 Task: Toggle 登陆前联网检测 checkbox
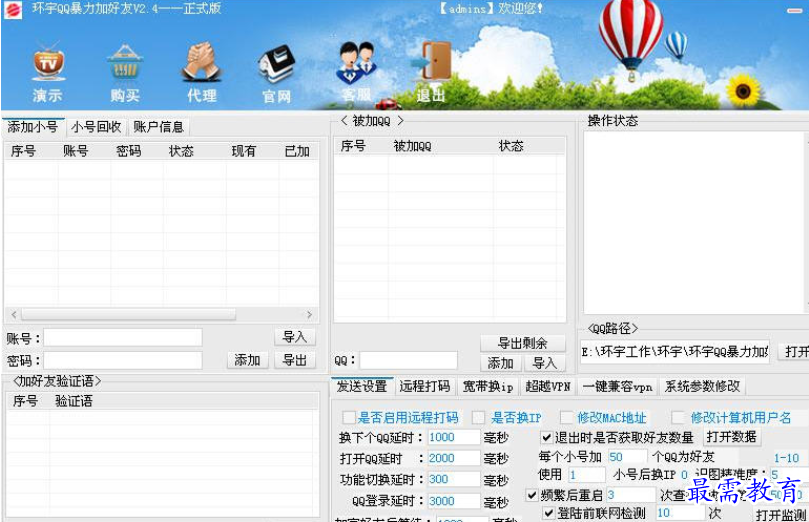point(548,513)
